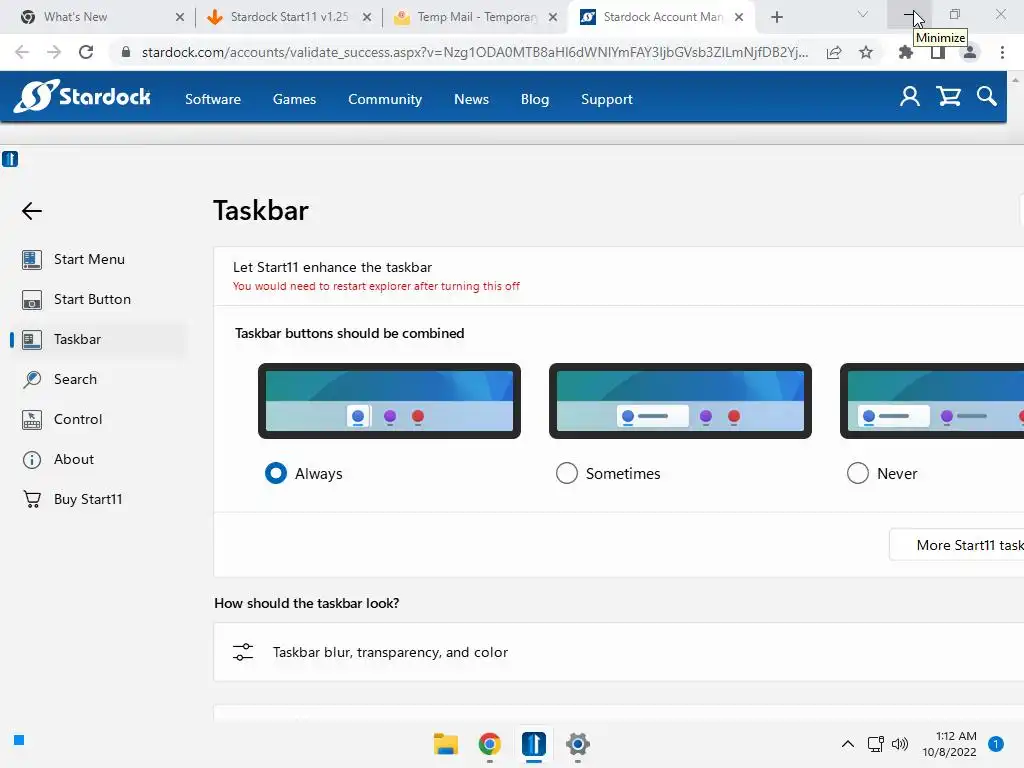
Task: Open the tab search dropdown arrow
Action: pos(863,14)
